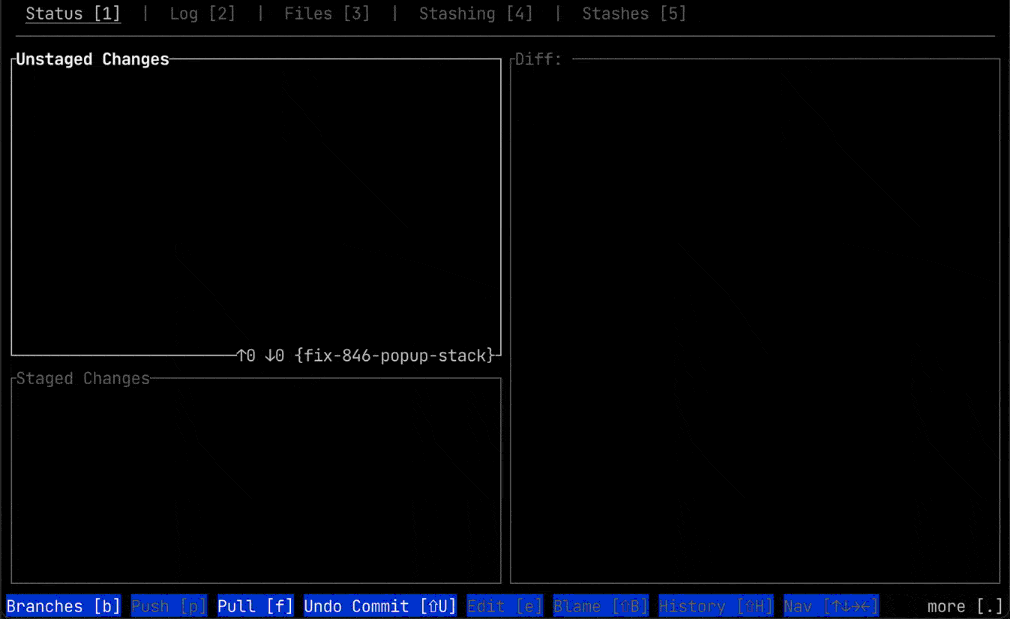Switch to the Log tab

(202, 13)
